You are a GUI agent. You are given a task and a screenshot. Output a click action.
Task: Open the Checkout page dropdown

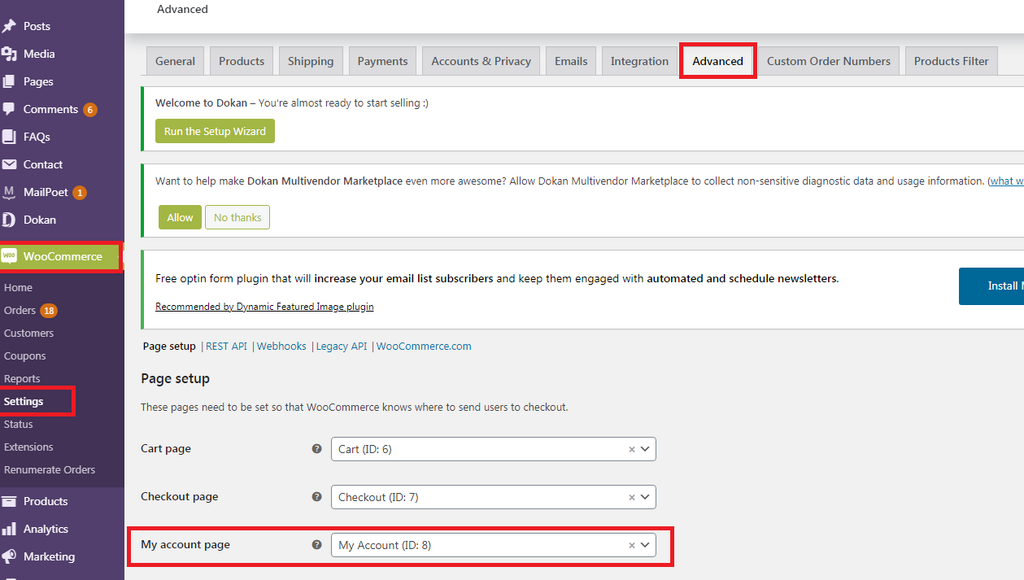coord(493,497)
